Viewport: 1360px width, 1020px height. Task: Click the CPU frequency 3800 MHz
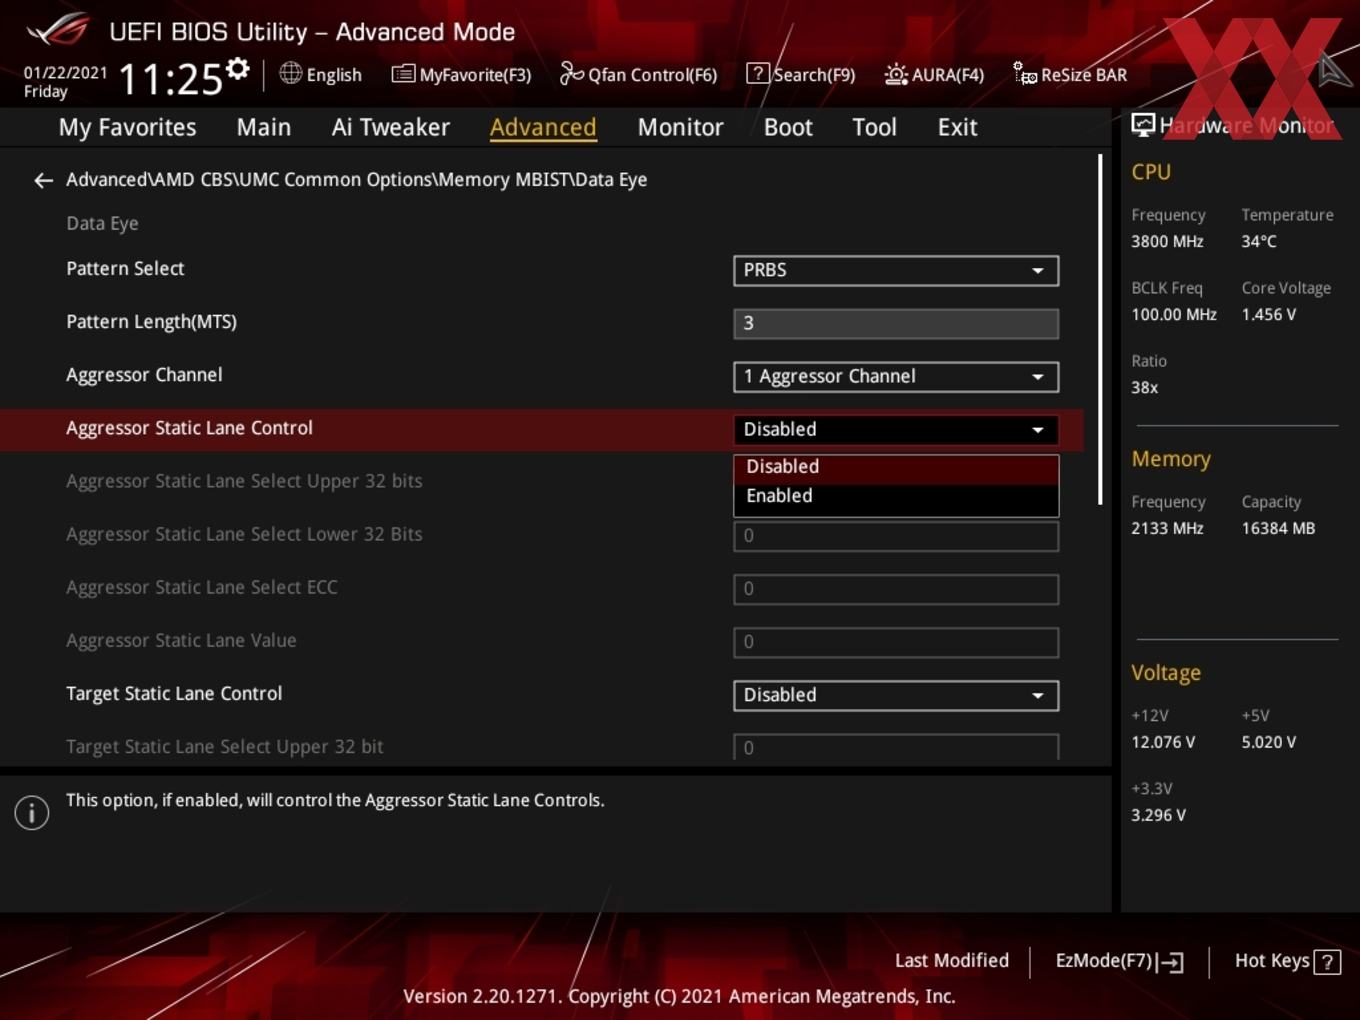pos(1167,242)
